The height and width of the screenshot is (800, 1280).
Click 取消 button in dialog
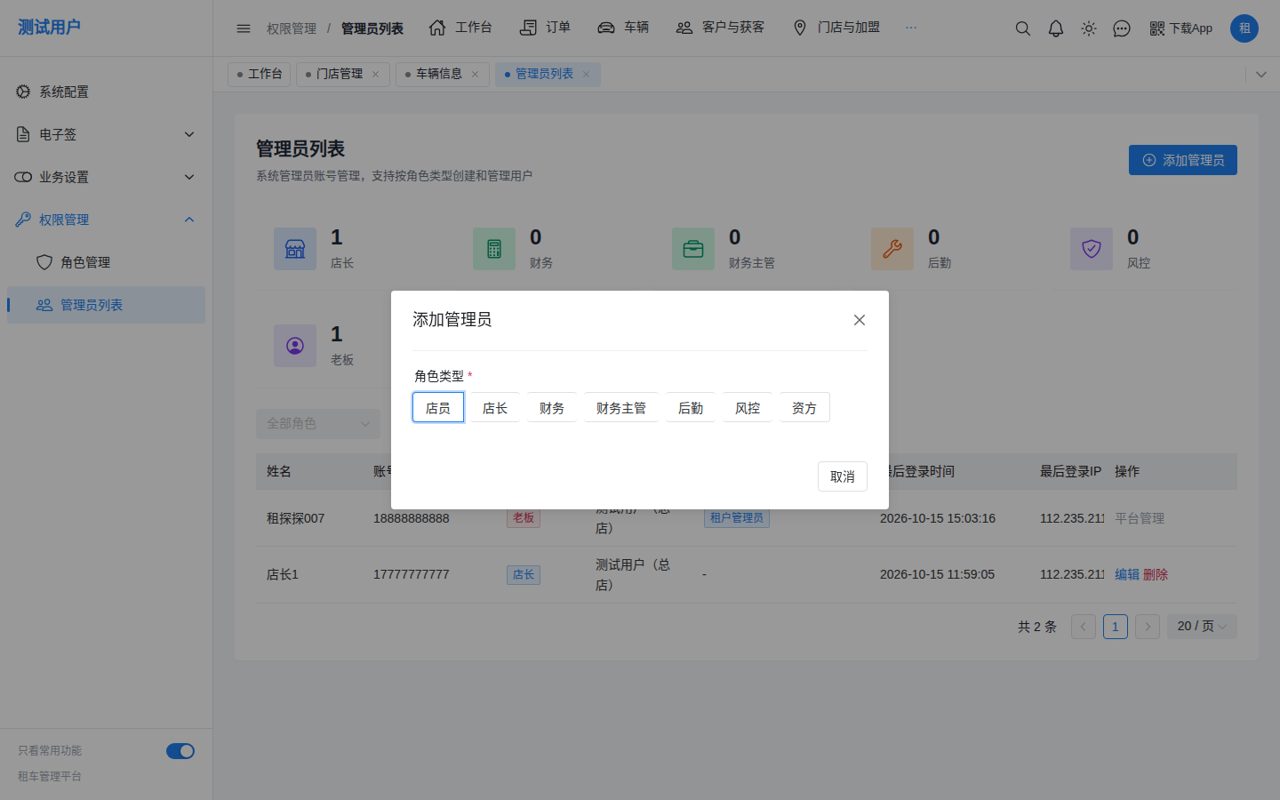coord(843,476)
